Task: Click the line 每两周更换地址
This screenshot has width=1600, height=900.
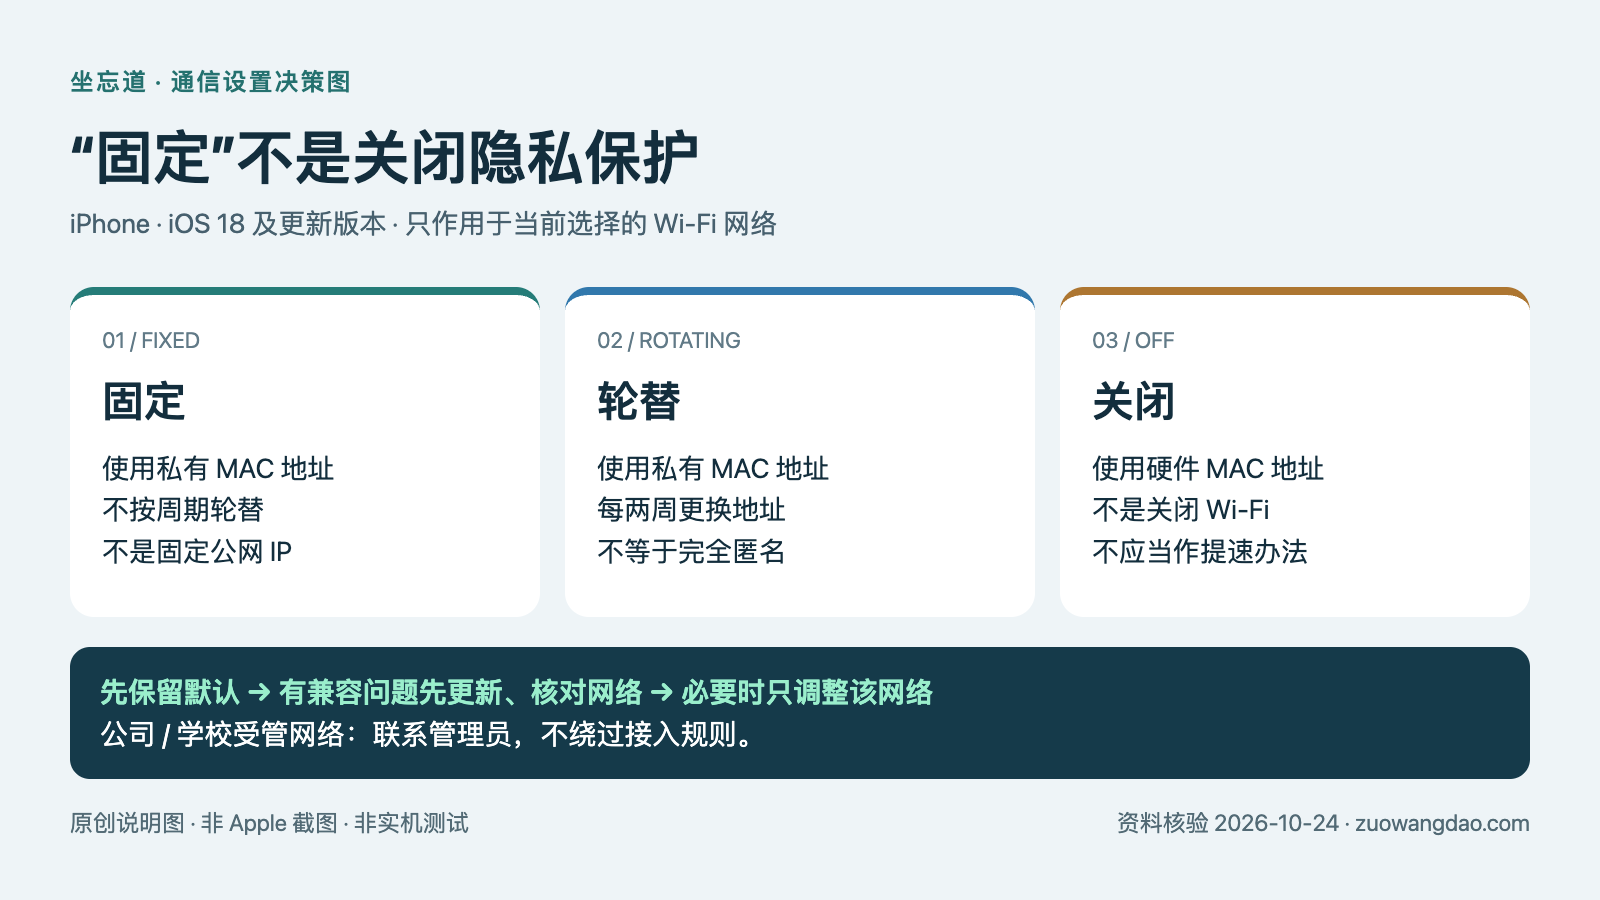Action: tap(691, 510)
